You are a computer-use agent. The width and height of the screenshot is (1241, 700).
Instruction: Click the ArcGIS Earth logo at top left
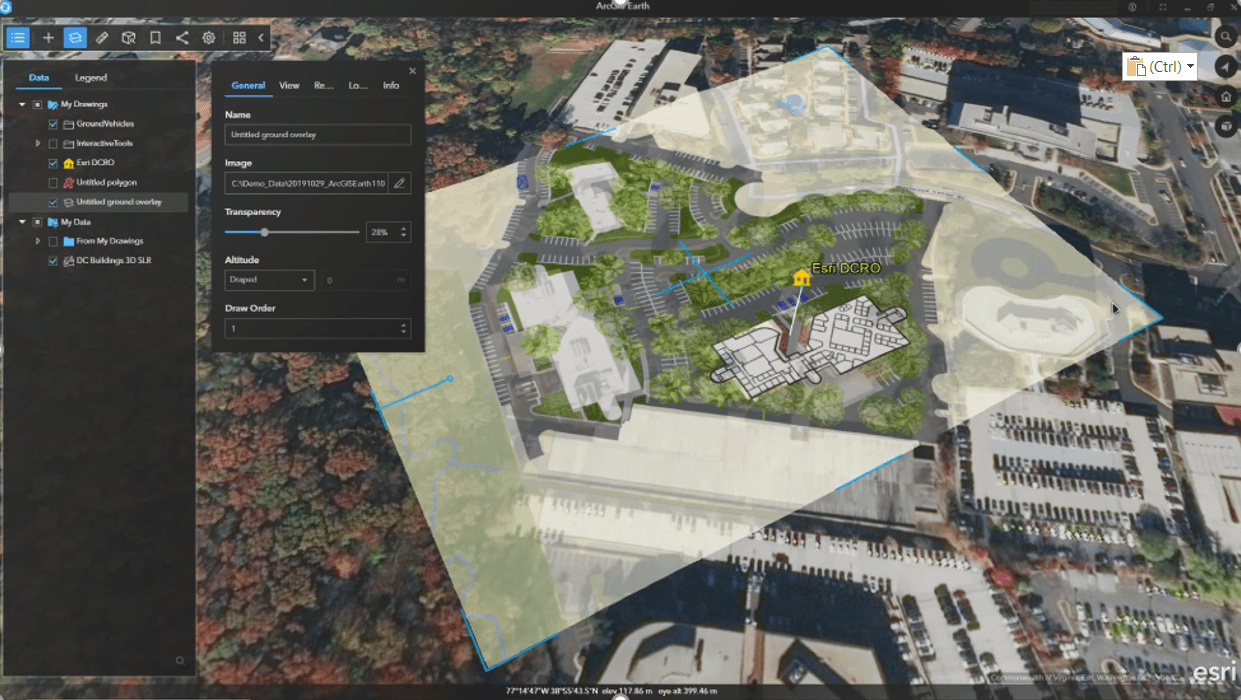point(5,7)
